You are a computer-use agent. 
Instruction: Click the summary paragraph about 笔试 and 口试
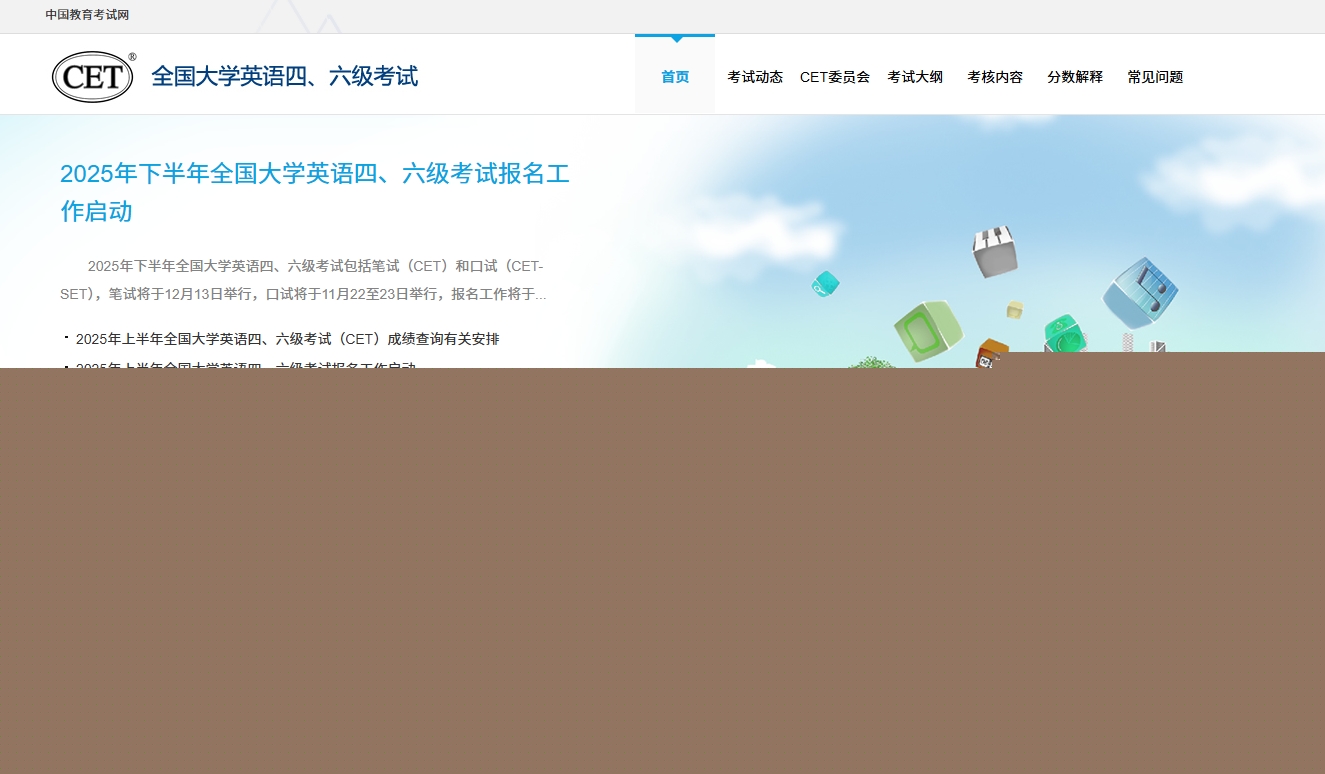tap(304, 280)
